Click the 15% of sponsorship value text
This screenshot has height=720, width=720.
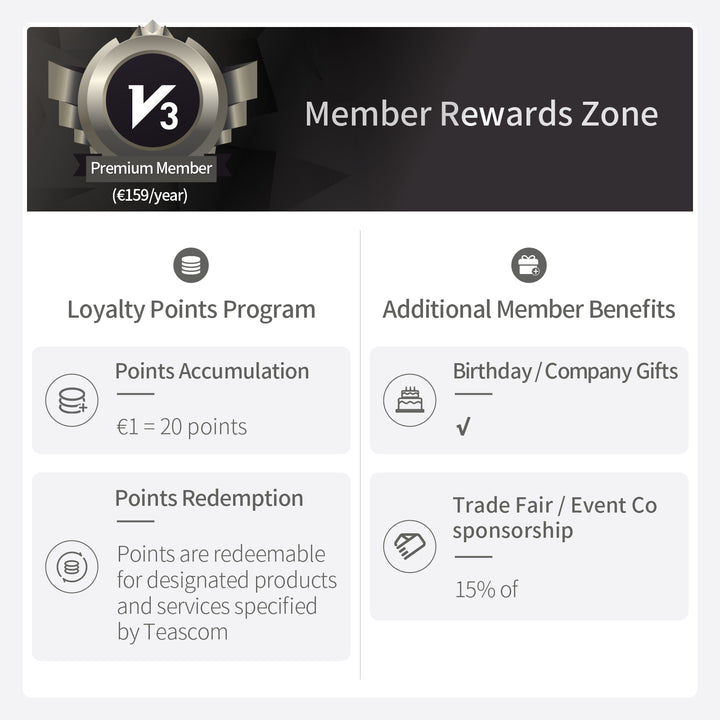pyautogui.click(x=487, y=589)
